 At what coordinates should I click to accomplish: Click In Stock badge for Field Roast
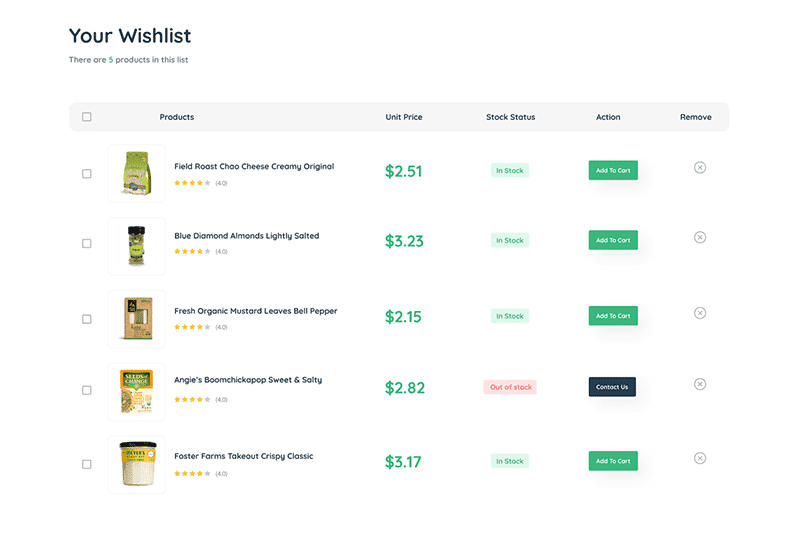click(510, 170)
